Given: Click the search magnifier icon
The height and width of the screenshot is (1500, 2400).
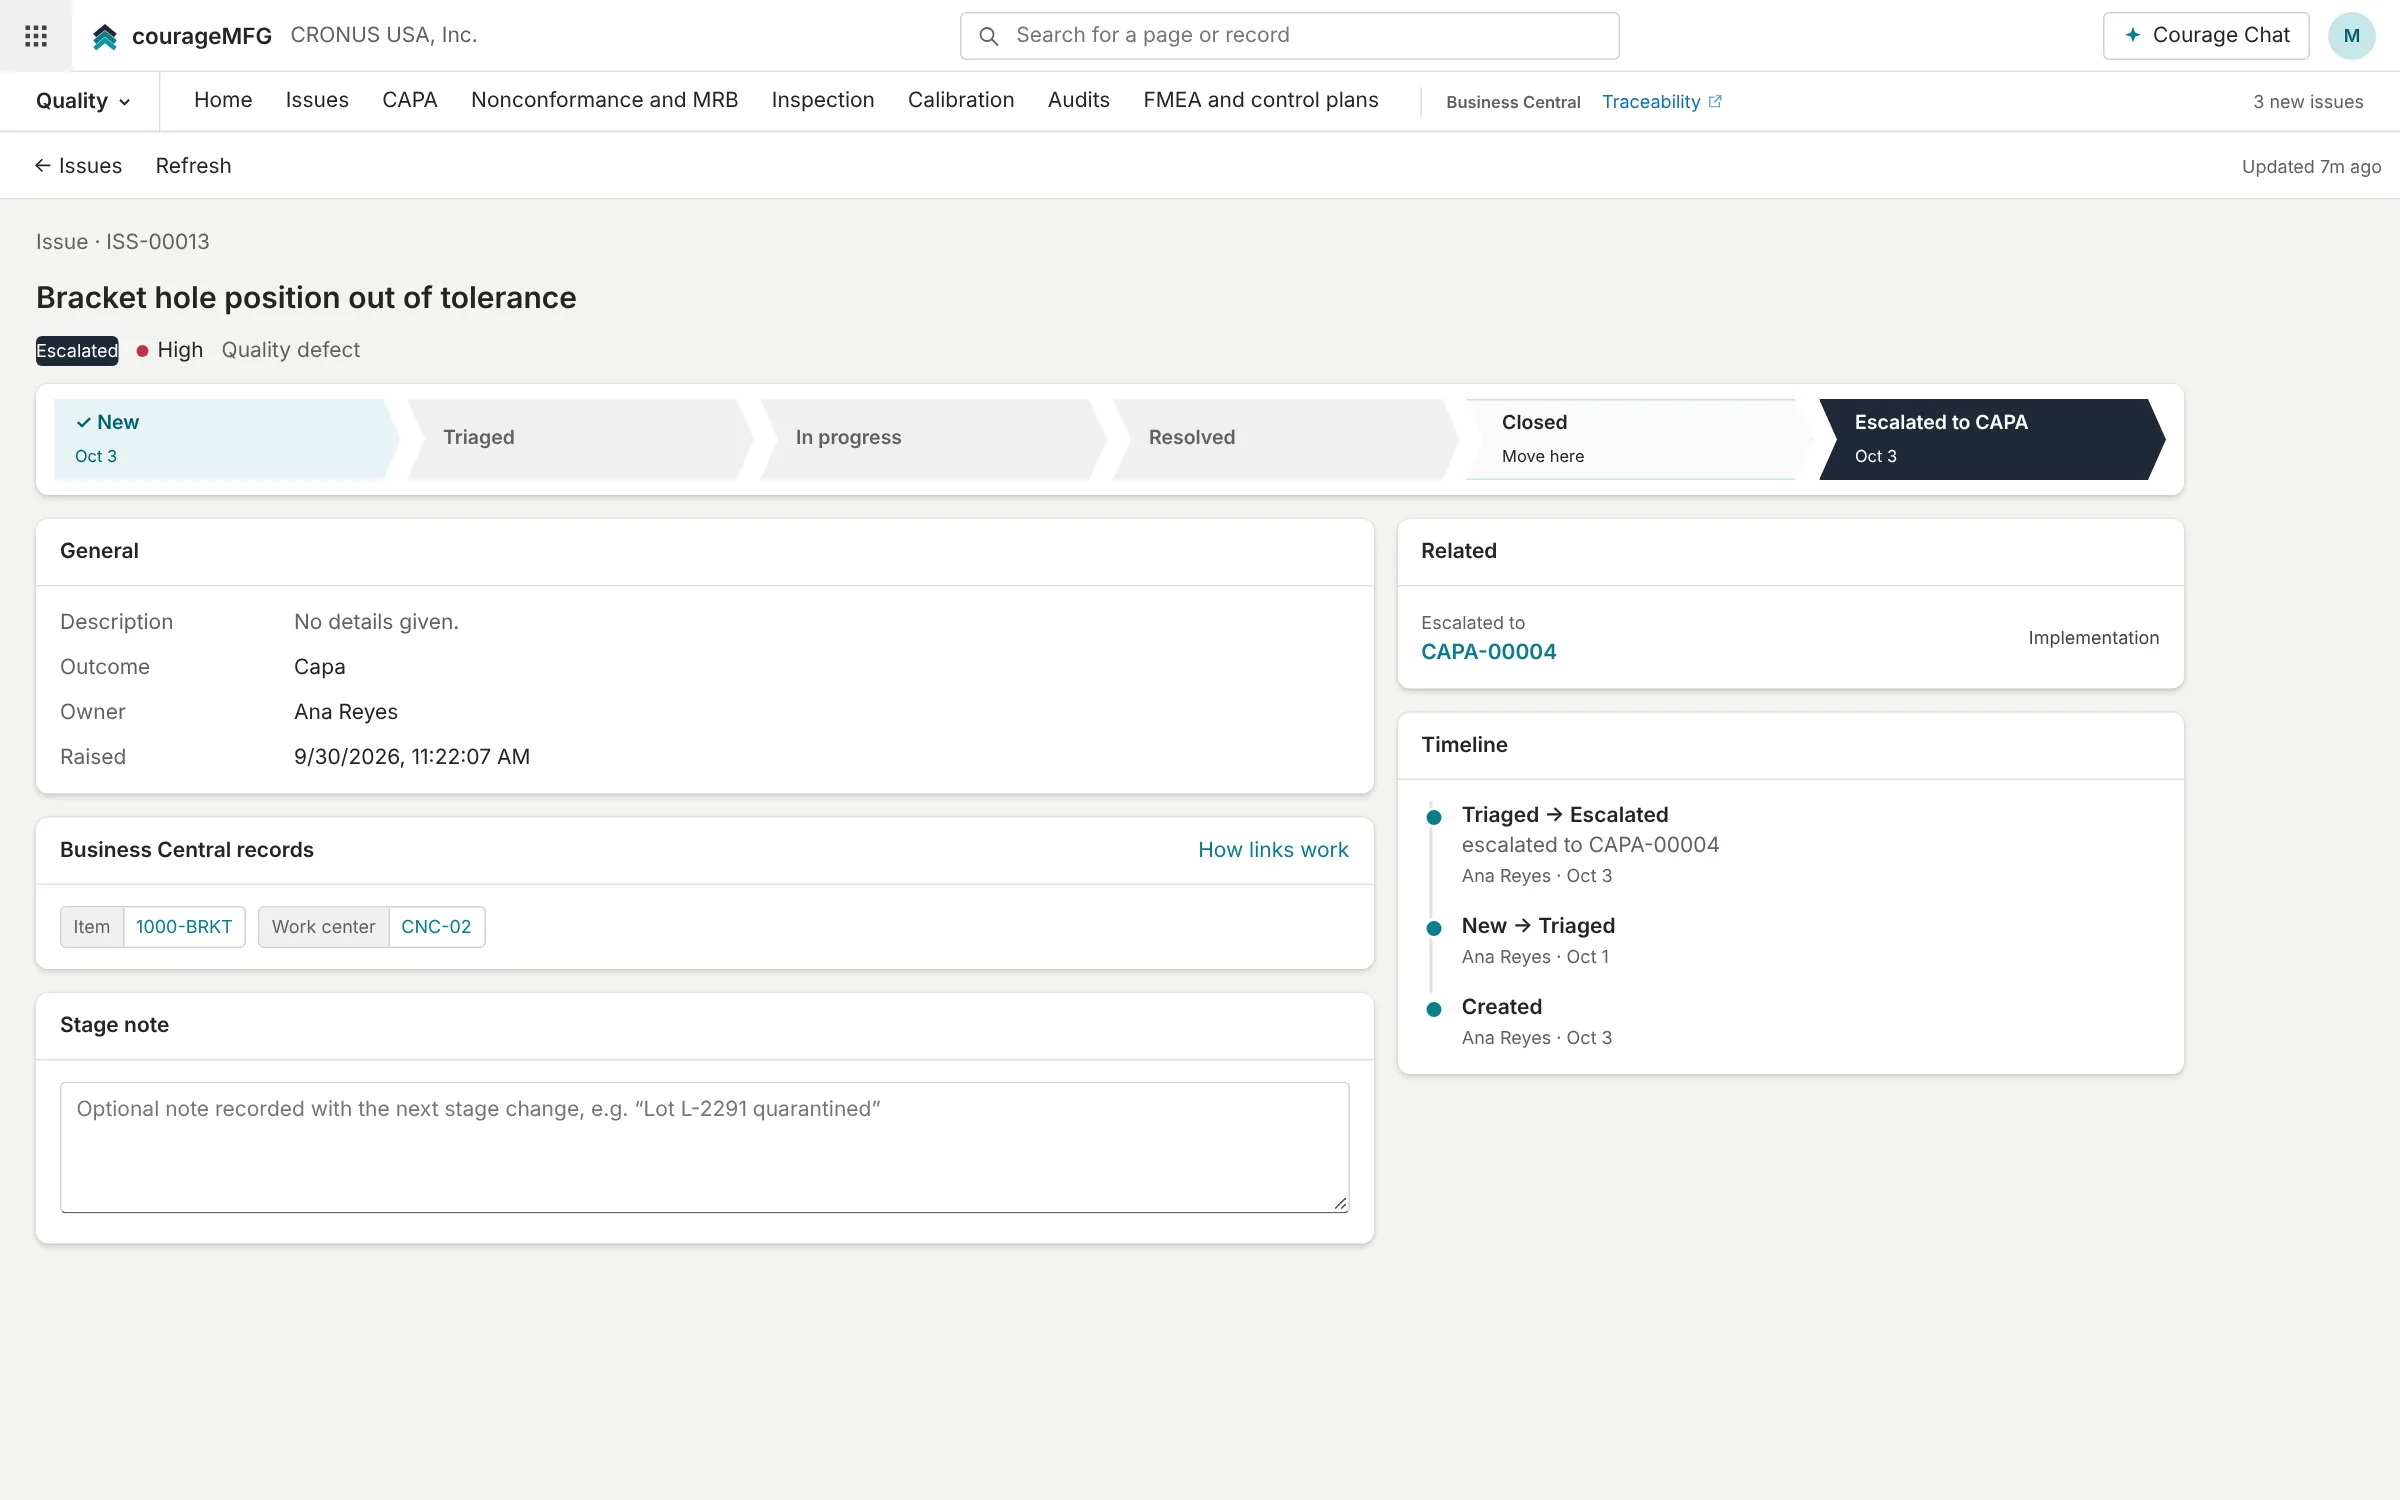Looking at the screenshot, I should [988, 36].
